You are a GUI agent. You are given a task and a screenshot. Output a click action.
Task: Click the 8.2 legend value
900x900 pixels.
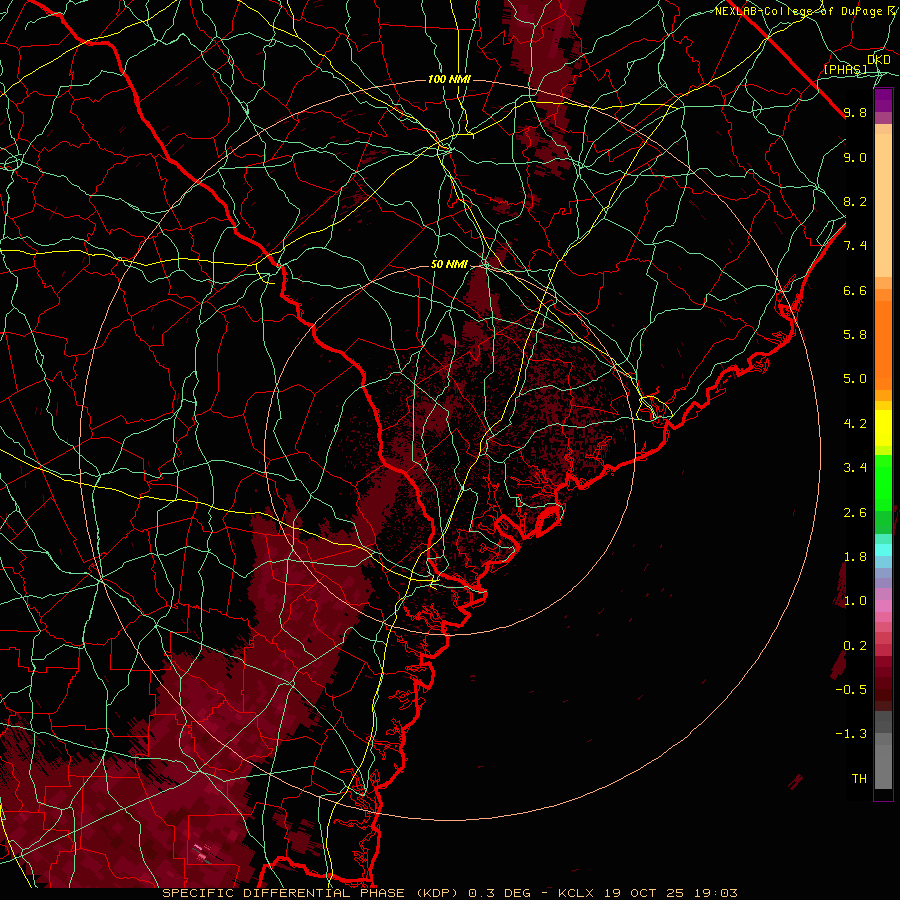click(855, 201)
